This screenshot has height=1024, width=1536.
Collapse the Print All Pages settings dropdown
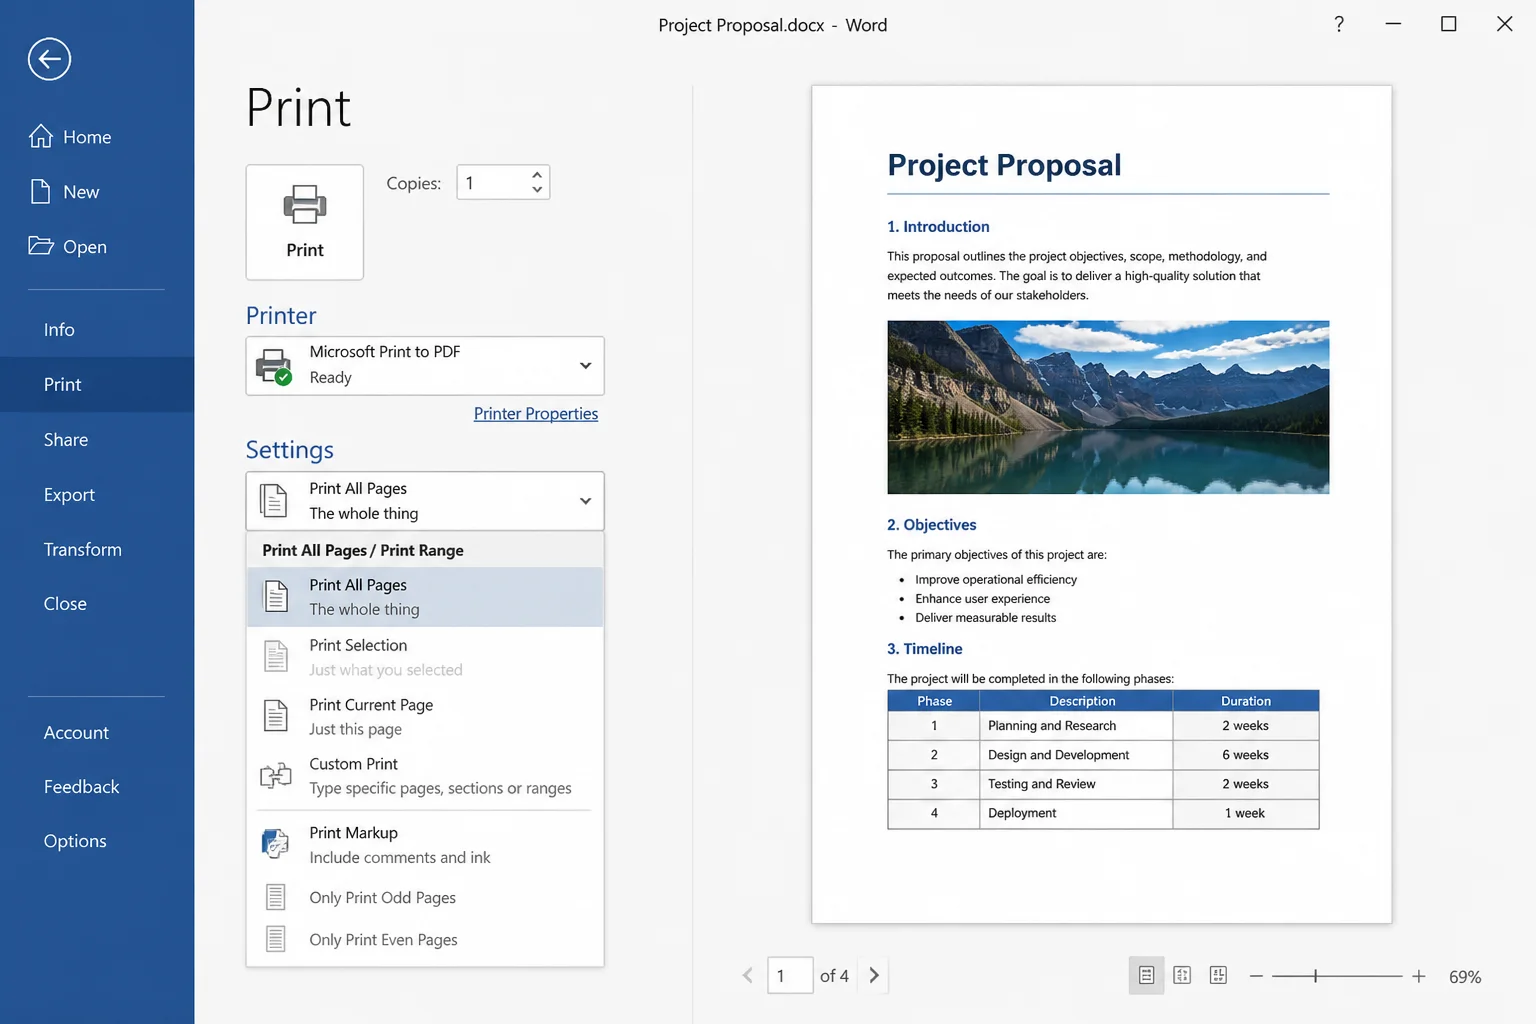click(585, 501)
